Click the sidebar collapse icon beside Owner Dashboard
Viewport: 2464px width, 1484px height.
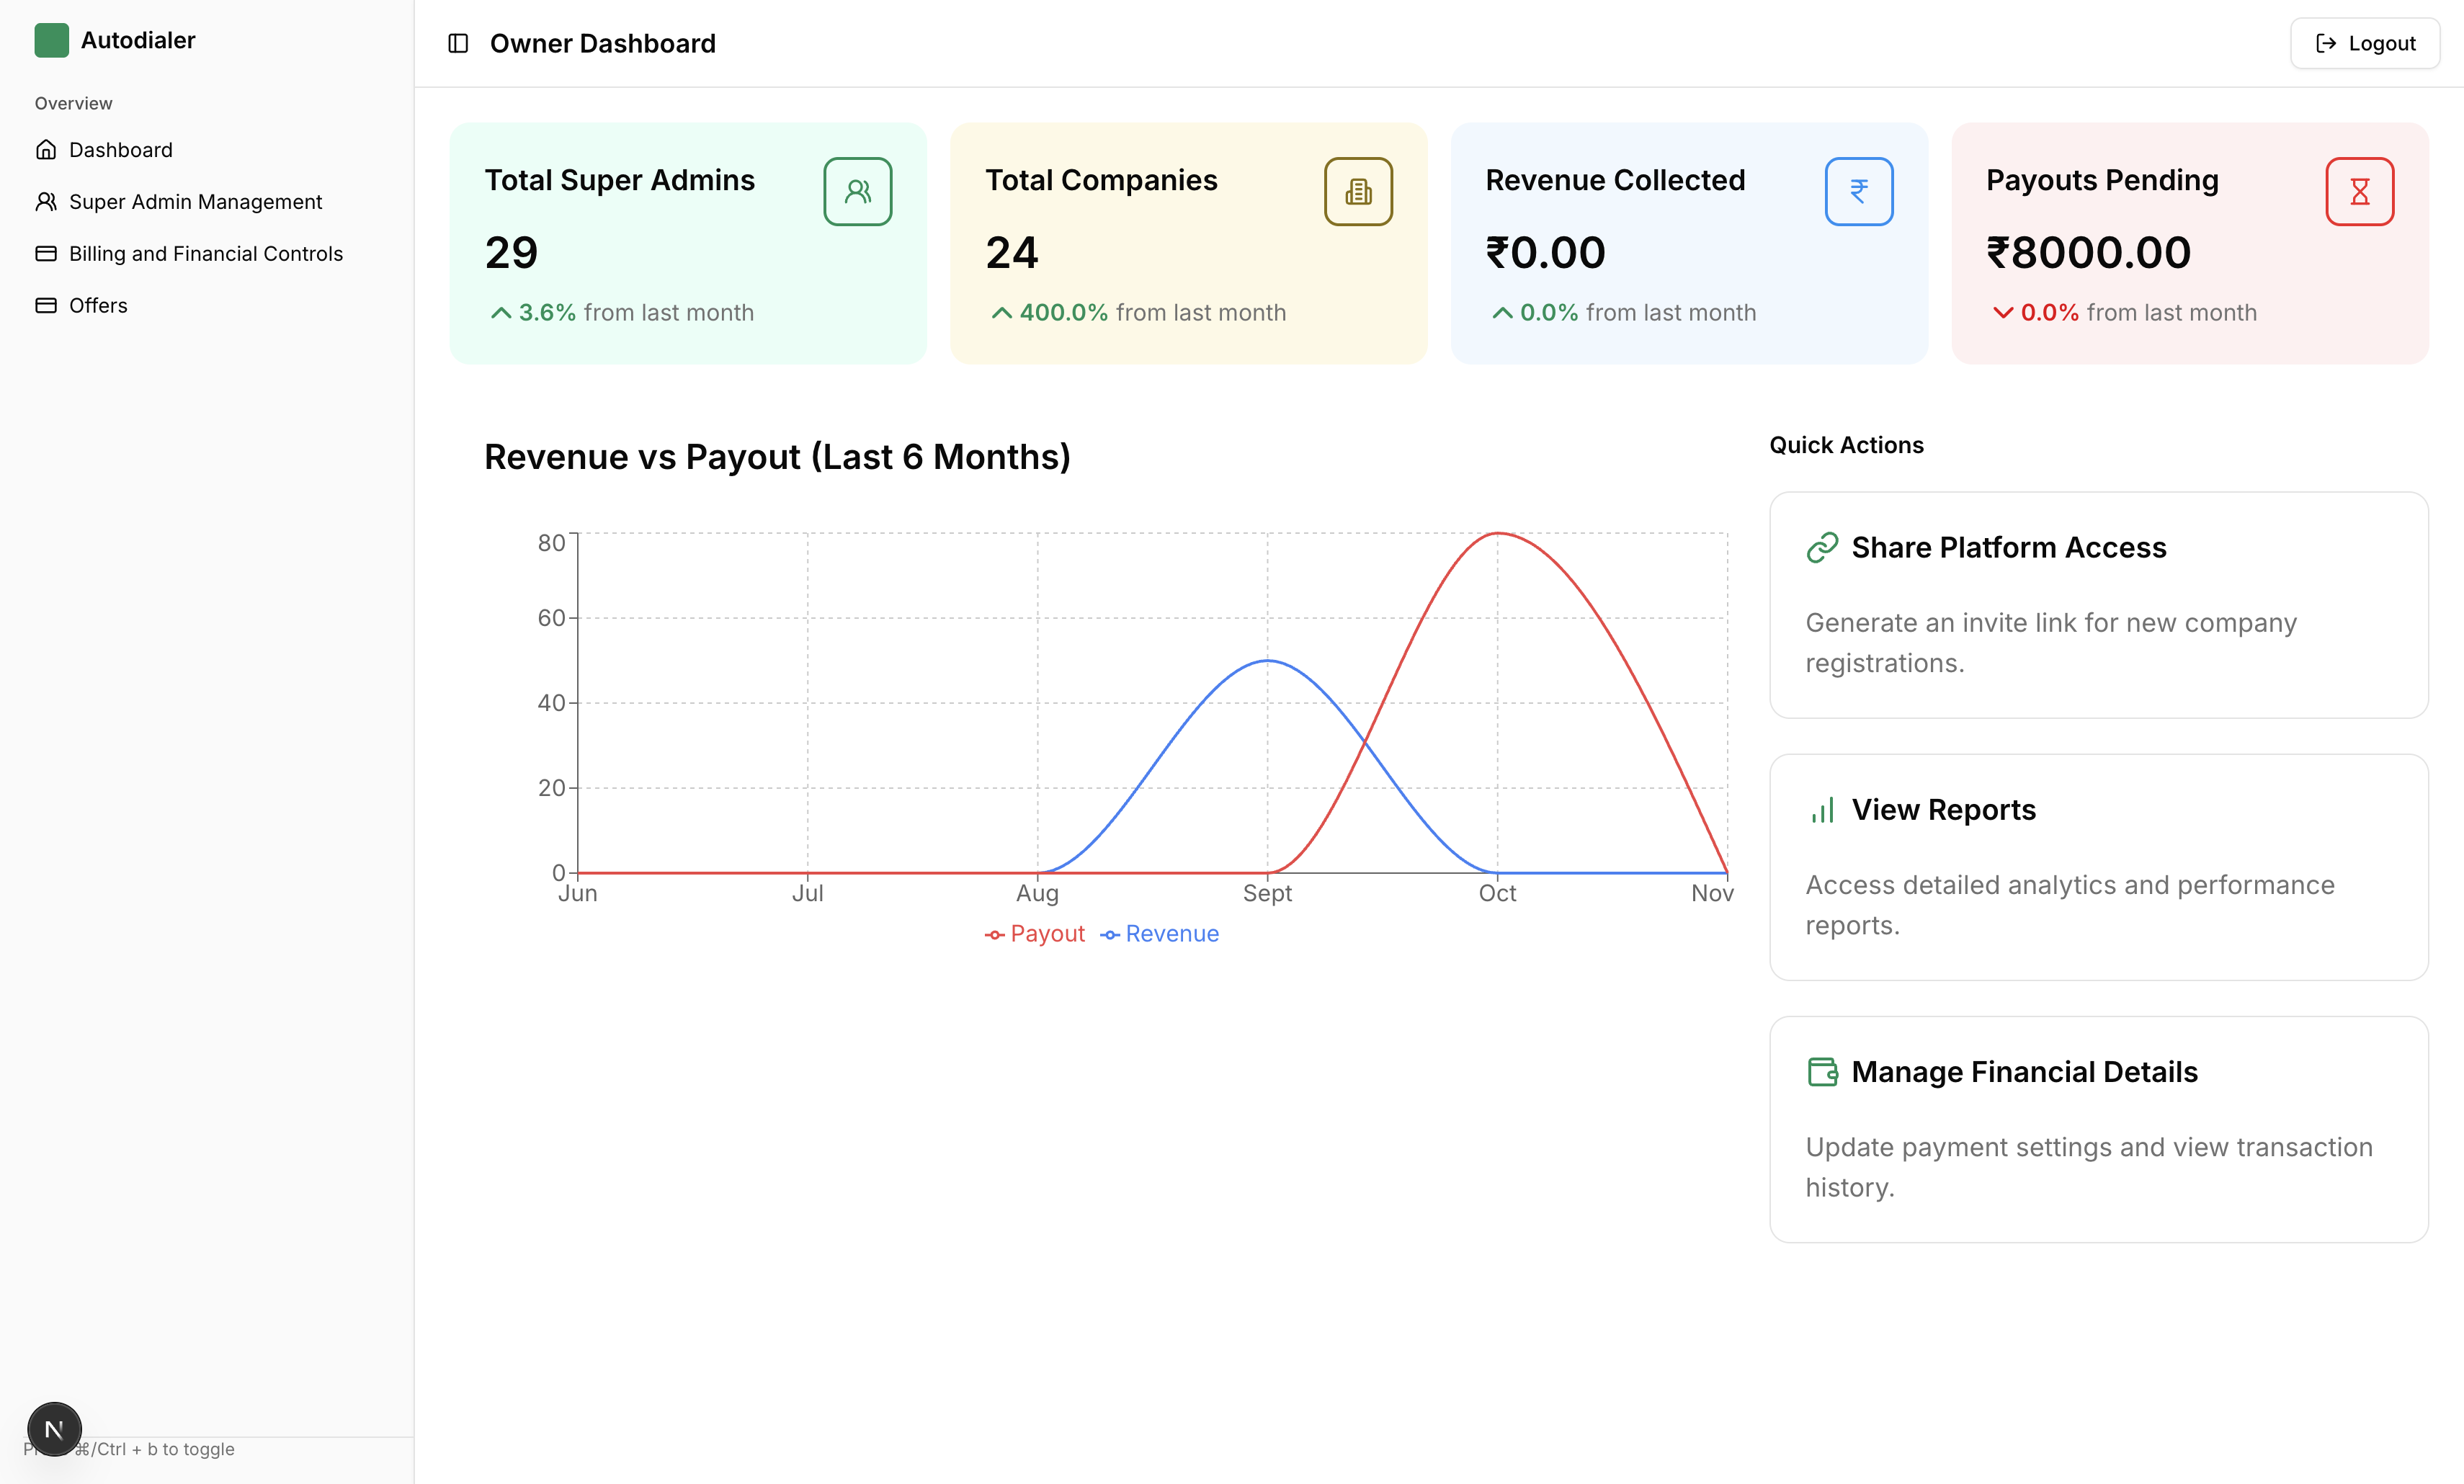pos(458,43)
